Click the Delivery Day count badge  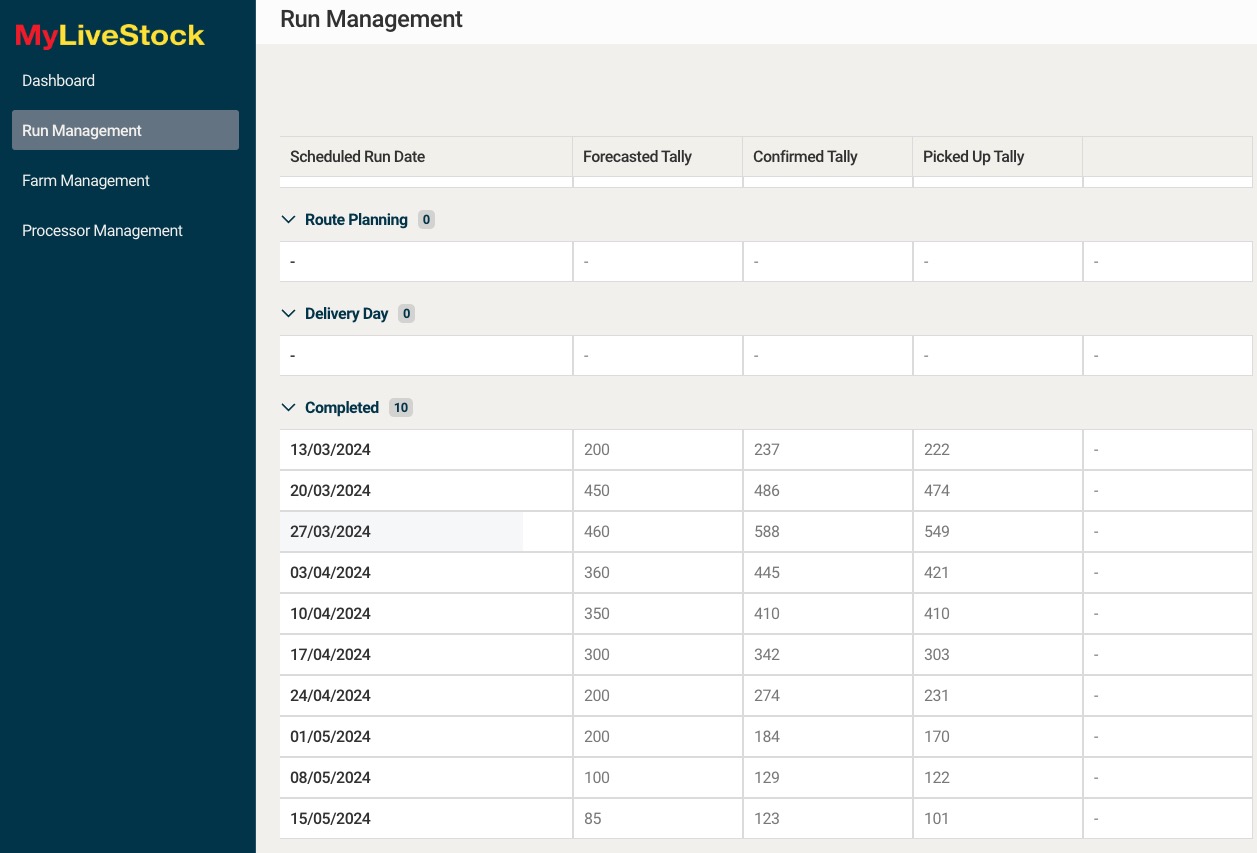[x=406, y=314]
